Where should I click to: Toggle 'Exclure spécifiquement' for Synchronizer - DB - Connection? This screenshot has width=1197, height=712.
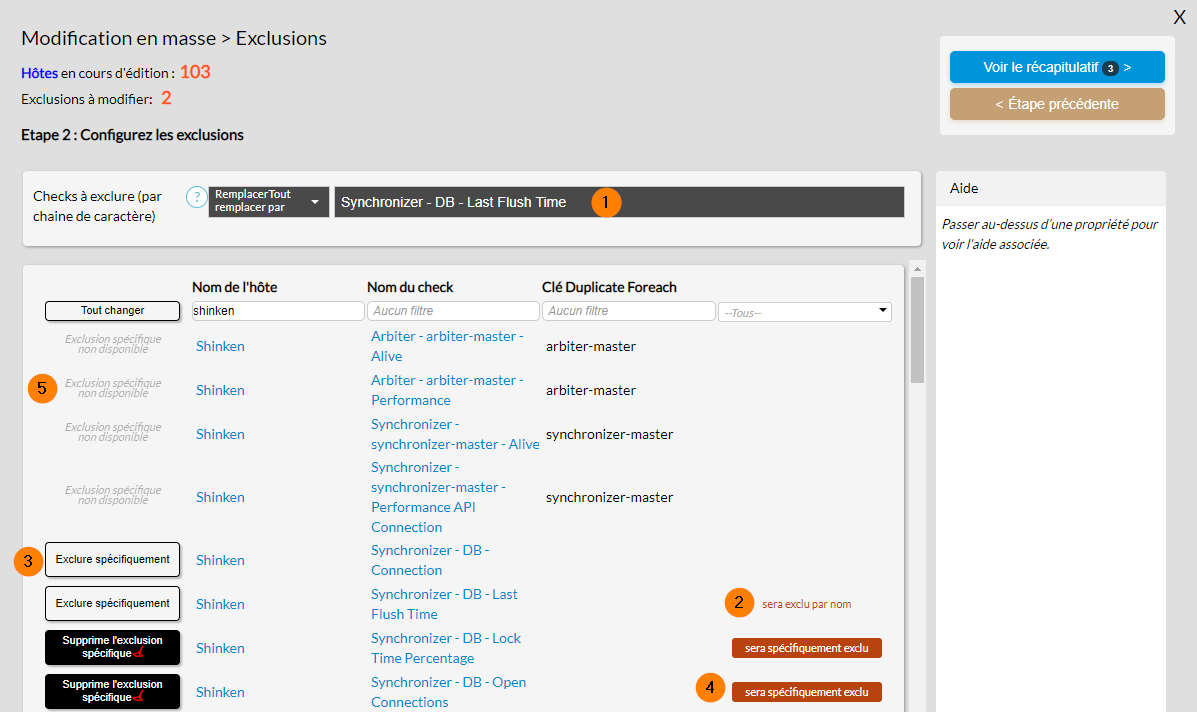[x=112, y=560]
